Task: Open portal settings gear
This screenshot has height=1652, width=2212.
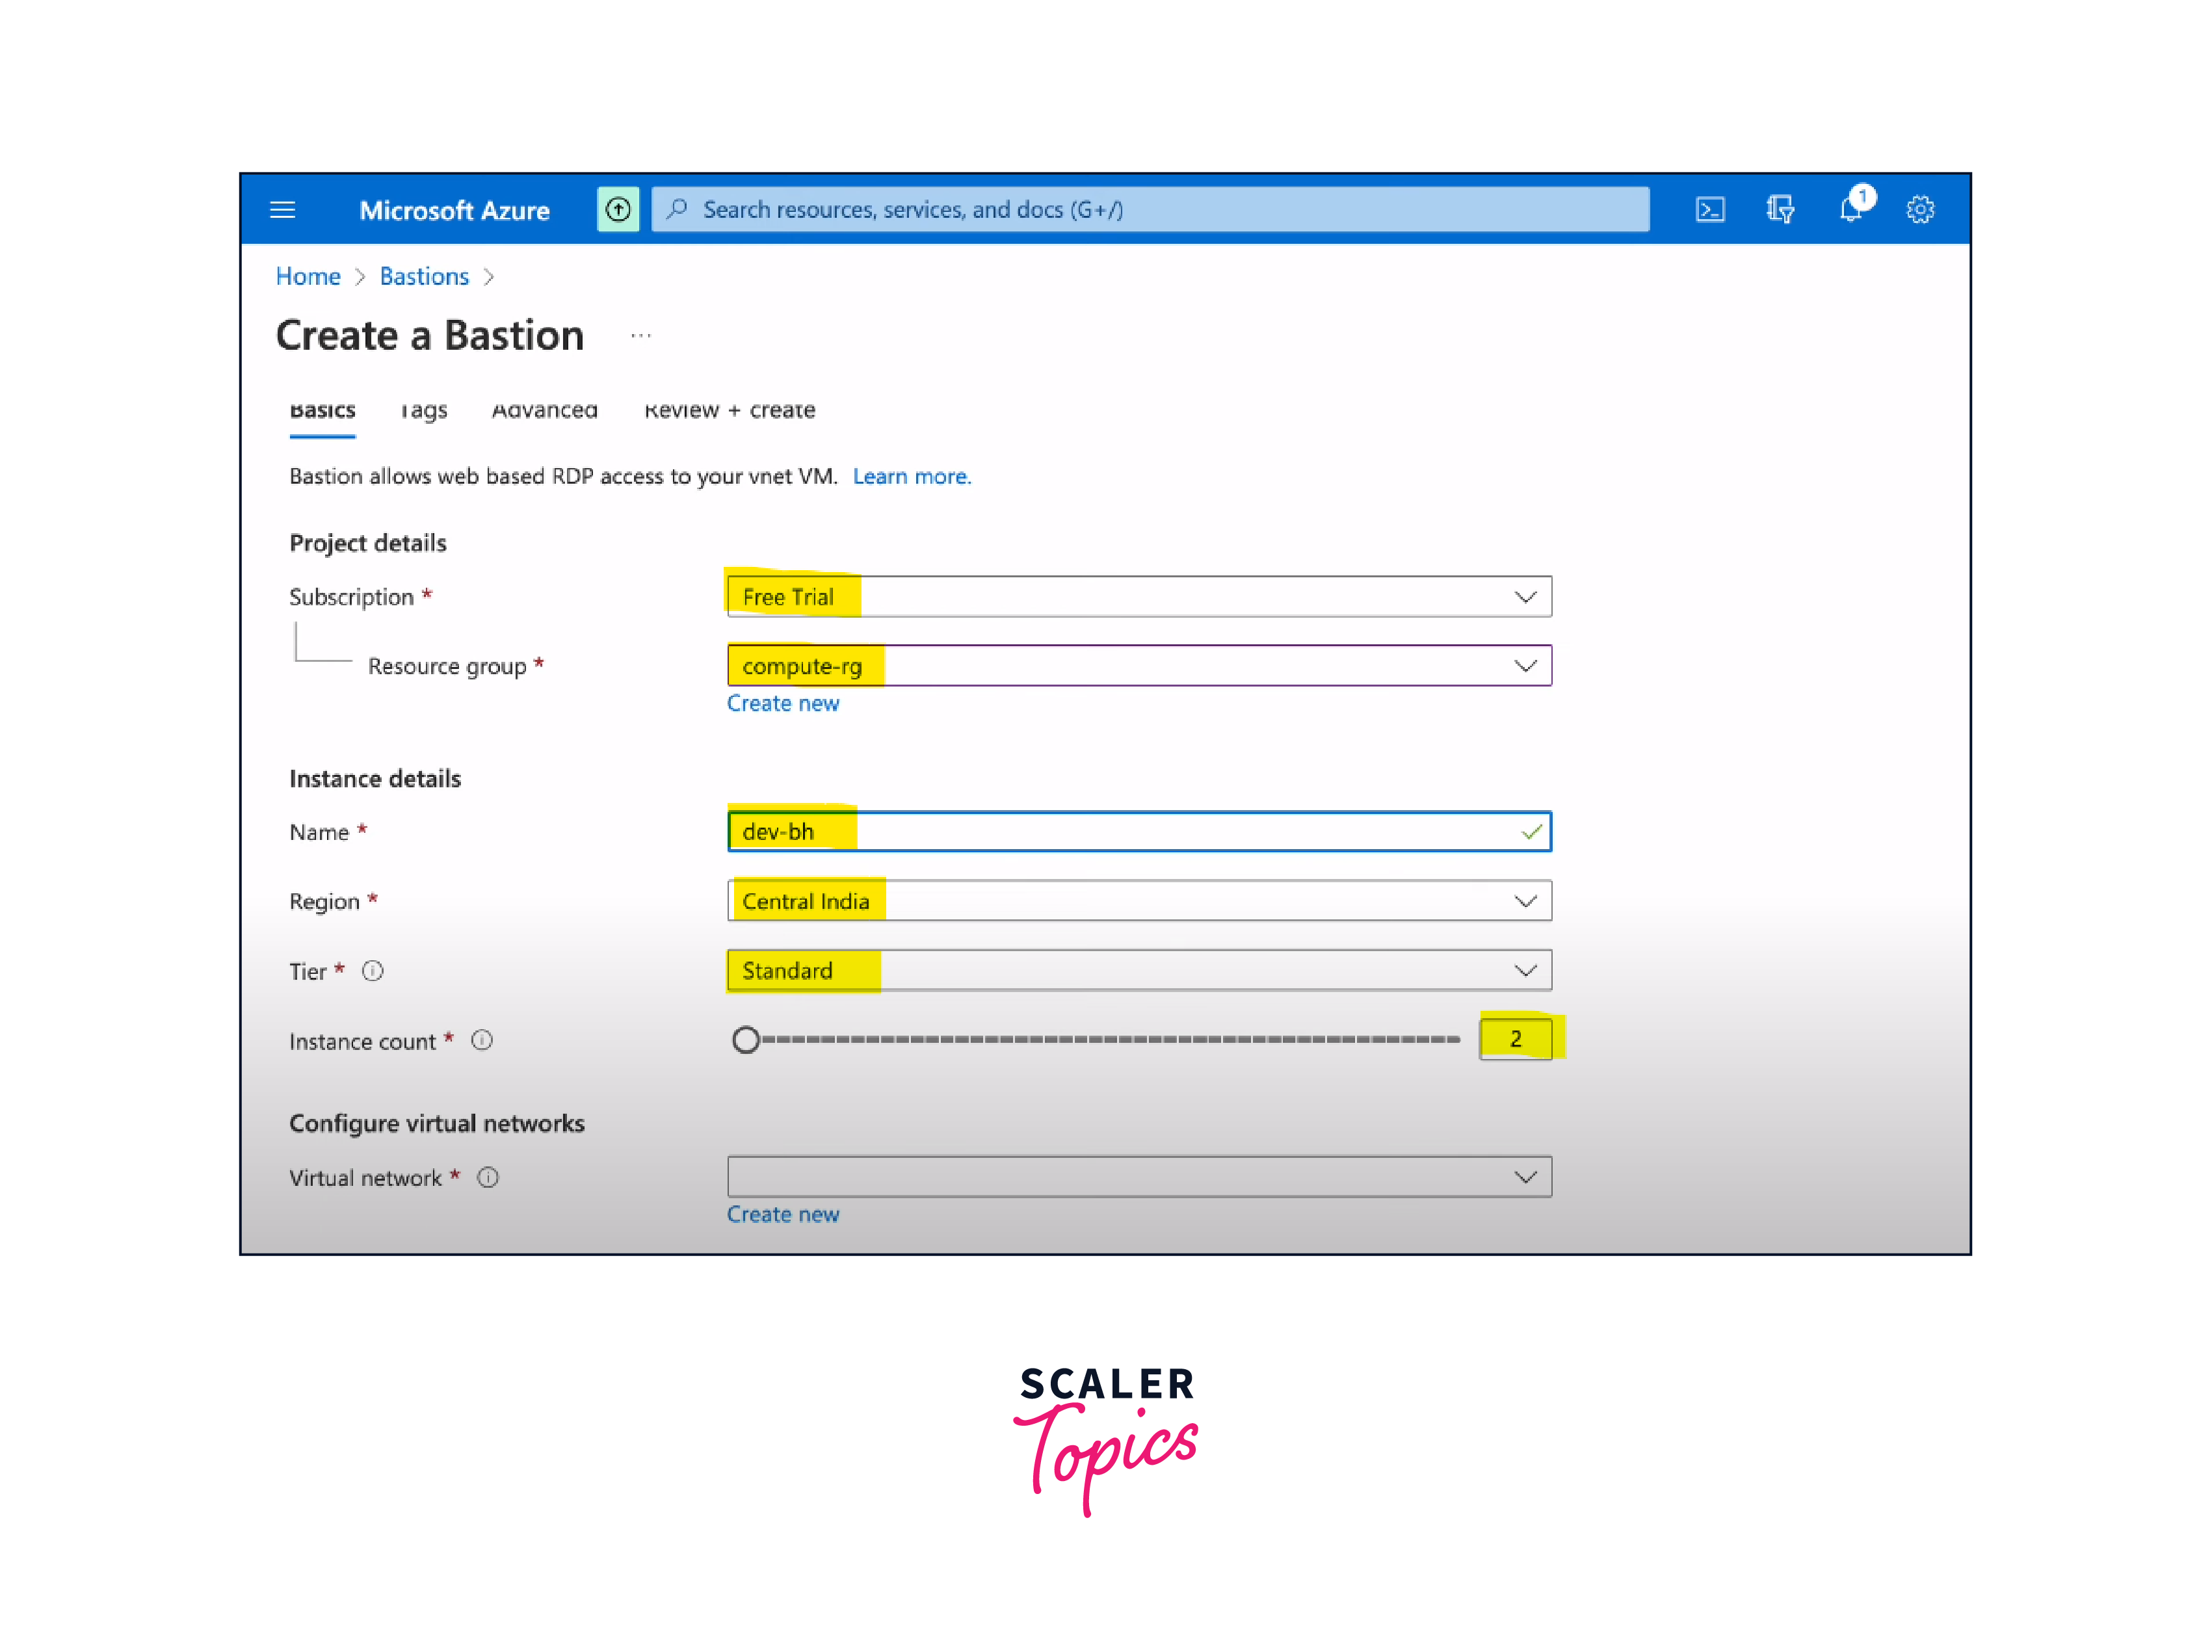Action: click(x=1920, y=210)
